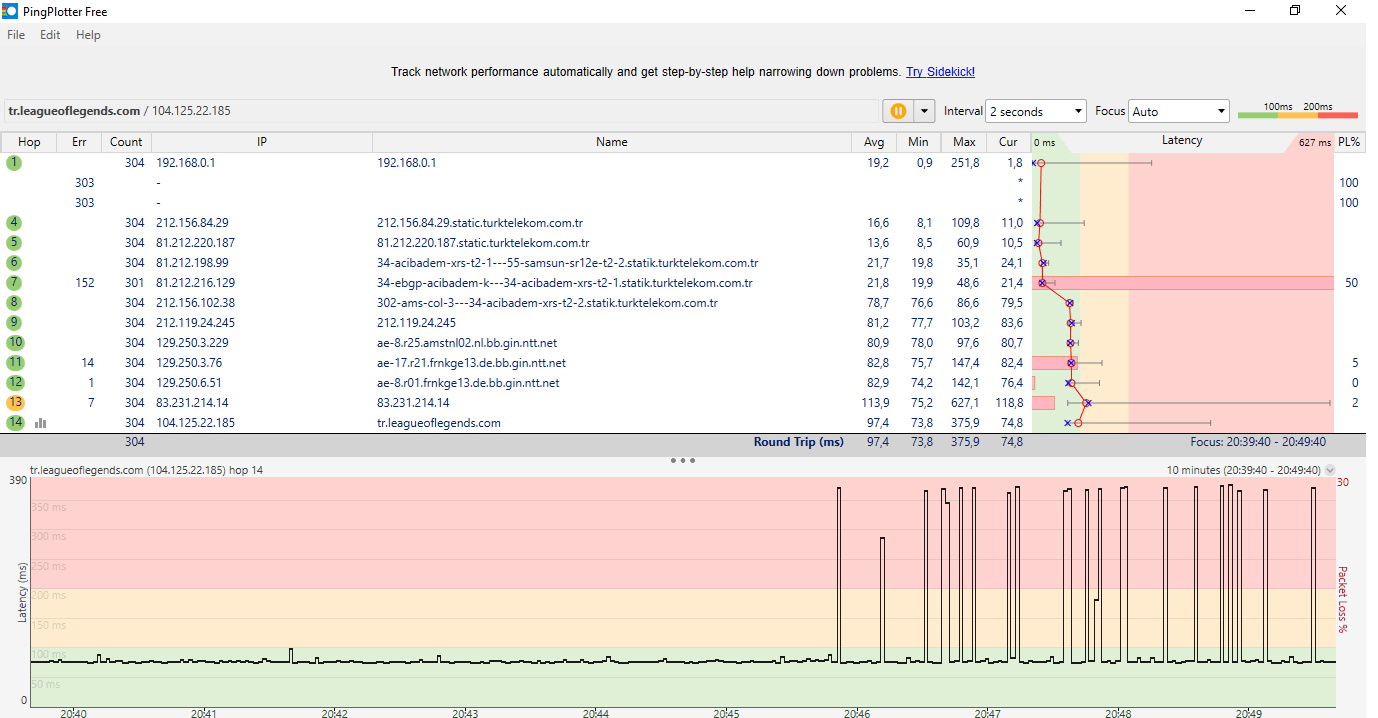The image size is (1378, 718).
Task: Select hop 11 green circle icon
Action: (x=15, y=362)
